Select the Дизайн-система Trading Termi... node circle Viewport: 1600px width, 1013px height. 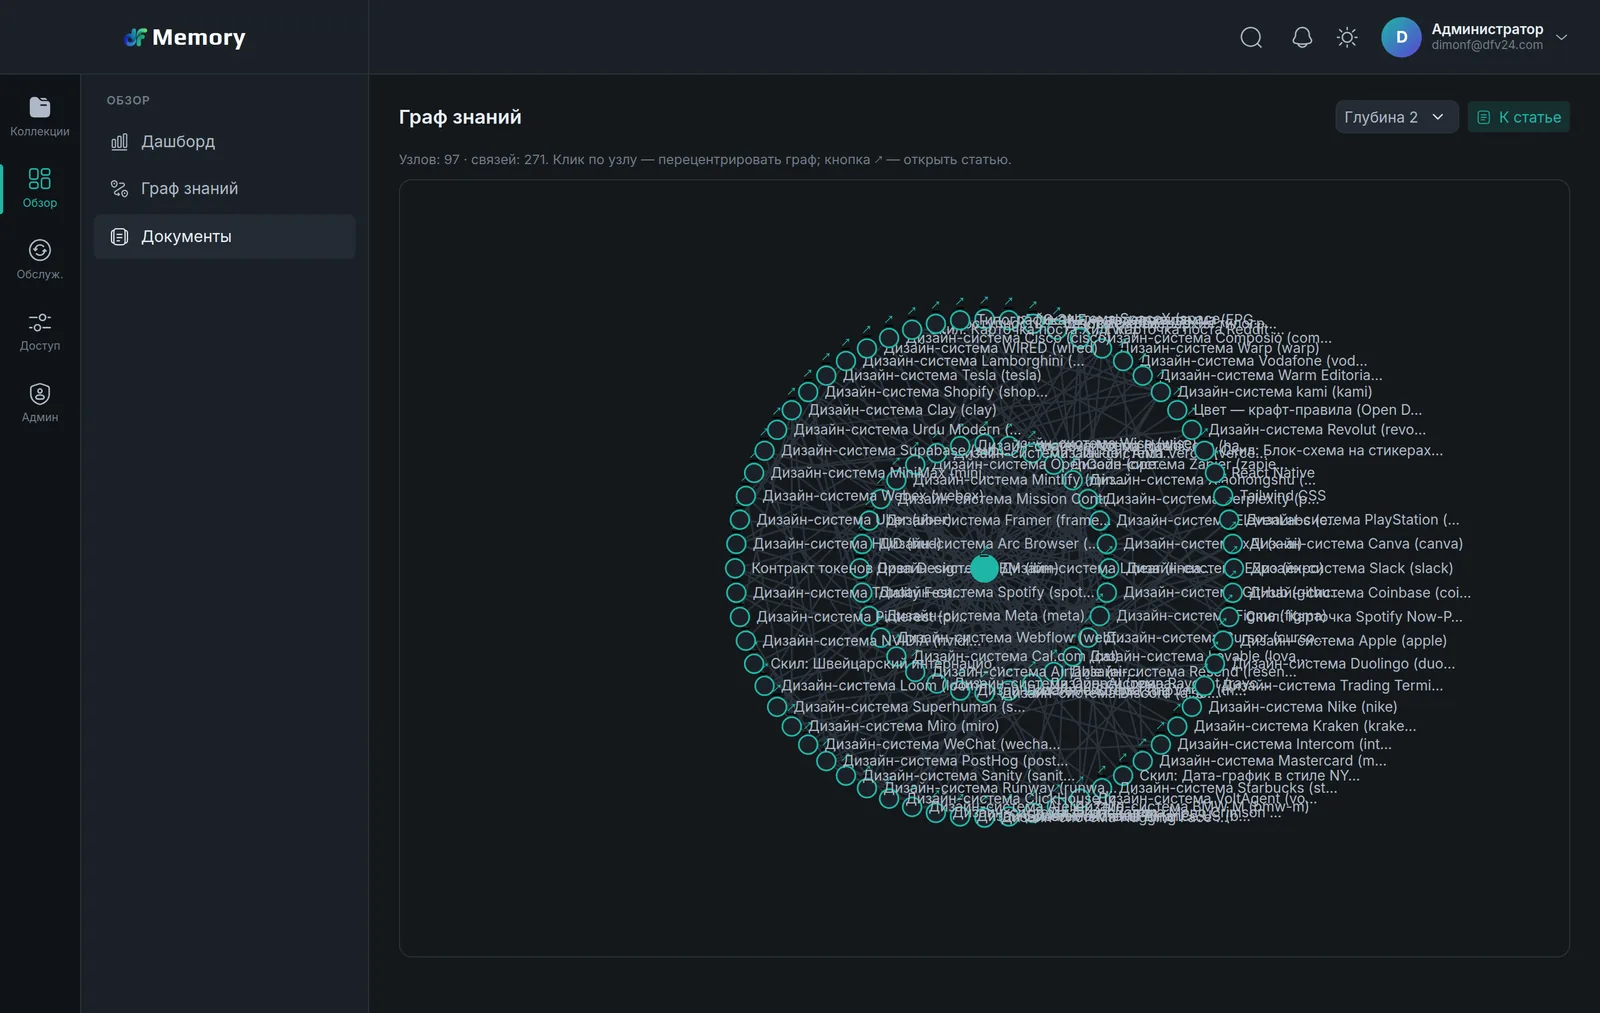tap(1205, 686)
